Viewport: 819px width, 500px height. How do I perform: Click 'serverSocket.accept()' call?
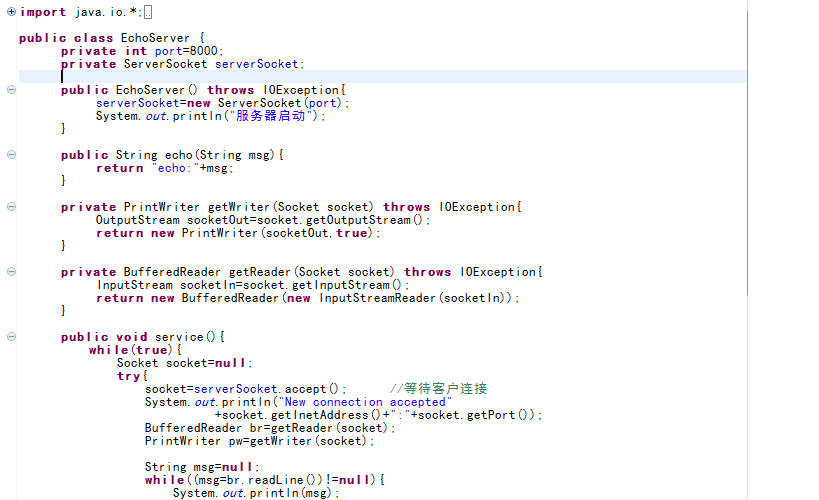point(267,389)
